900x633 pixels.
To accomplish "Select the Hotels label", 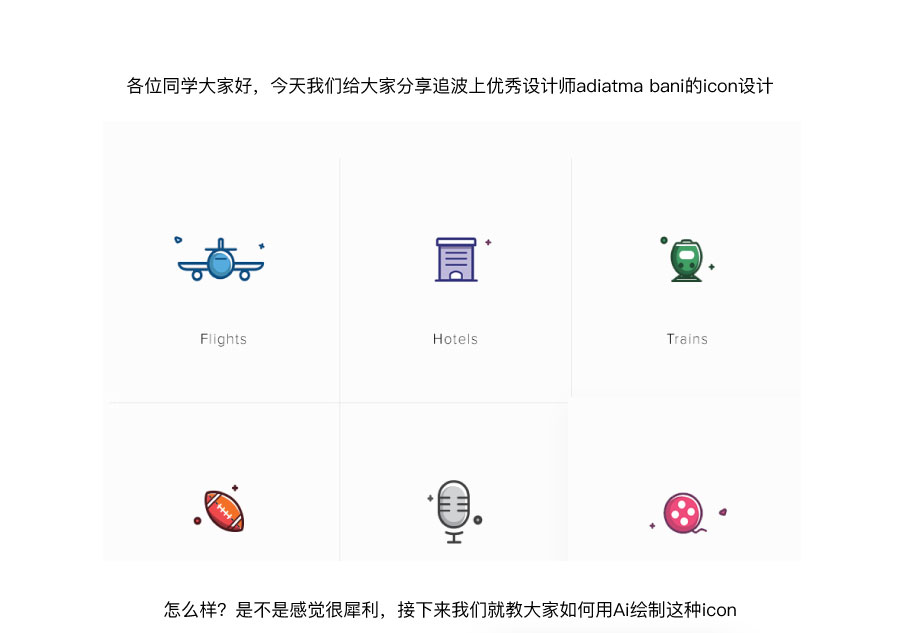I will (455, 339).
